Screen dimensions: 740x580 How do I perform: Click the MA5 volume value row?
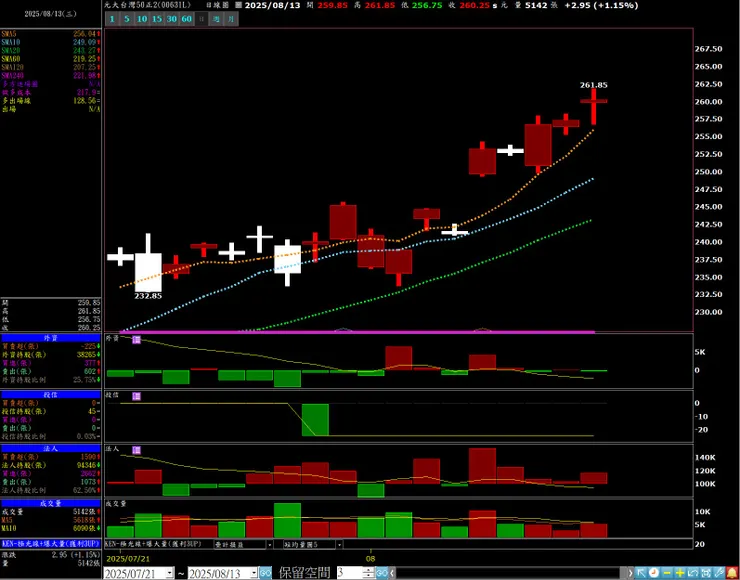point(50,520)
